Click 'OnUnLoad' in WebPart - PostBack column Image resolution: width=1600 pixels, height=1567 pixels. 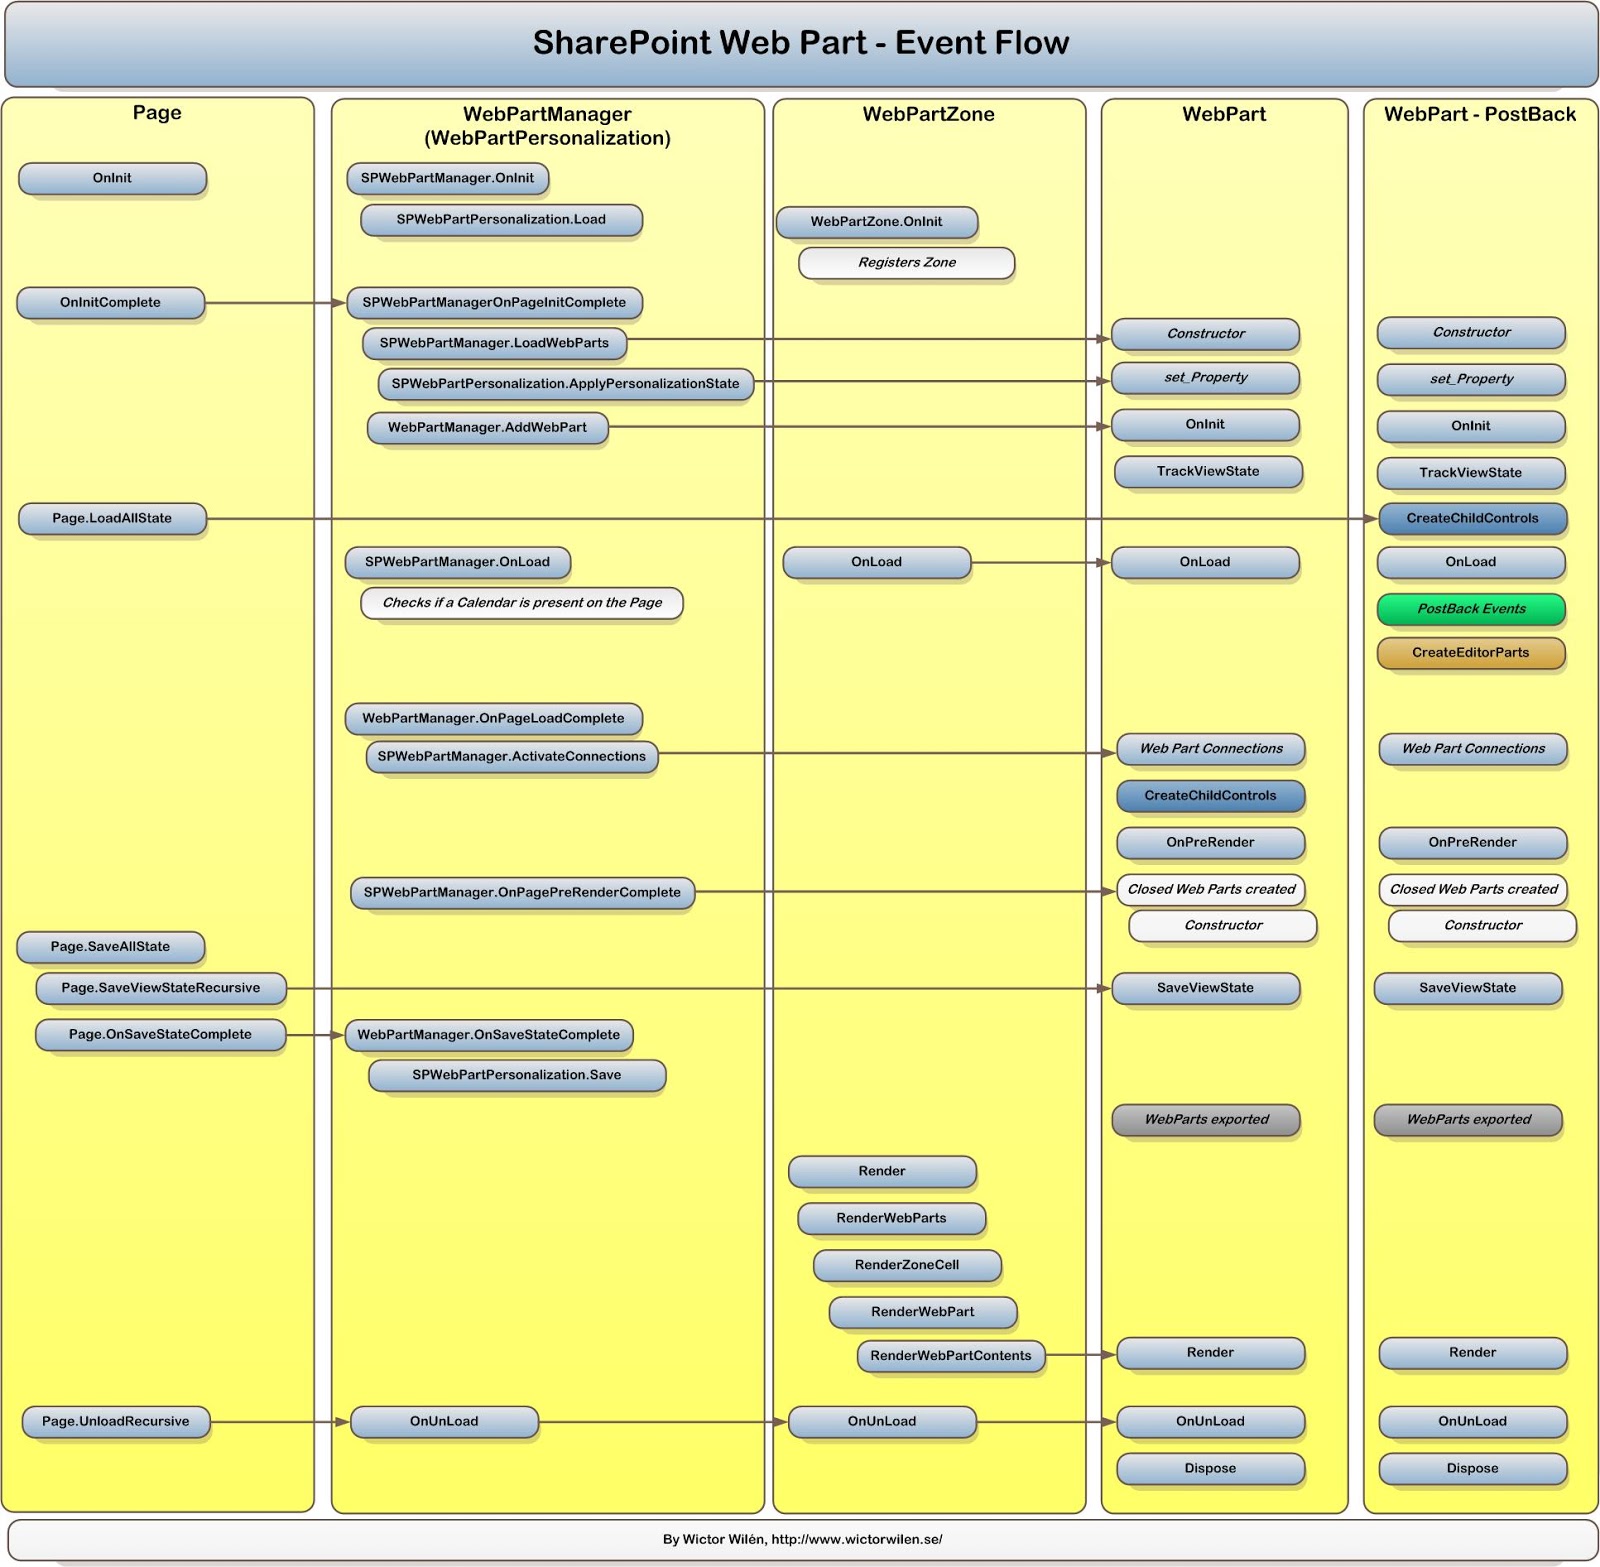(x=1473, y=1422)
